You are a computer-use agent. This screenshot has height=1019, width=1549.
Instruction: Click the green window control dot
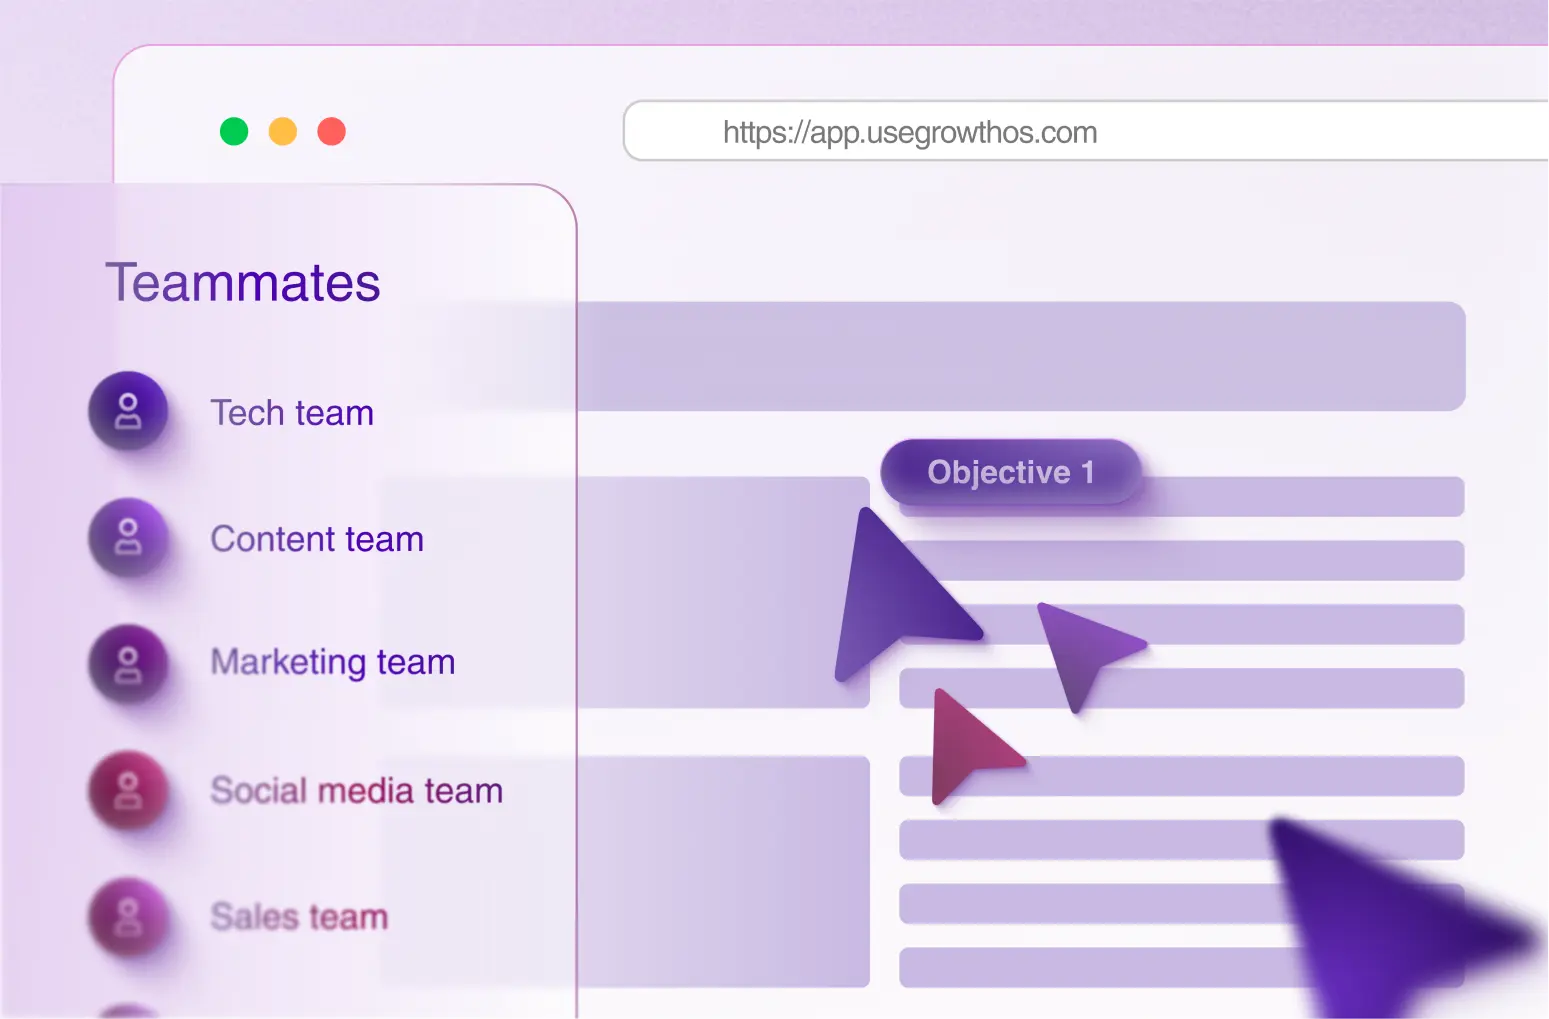[x=234, y=131]
